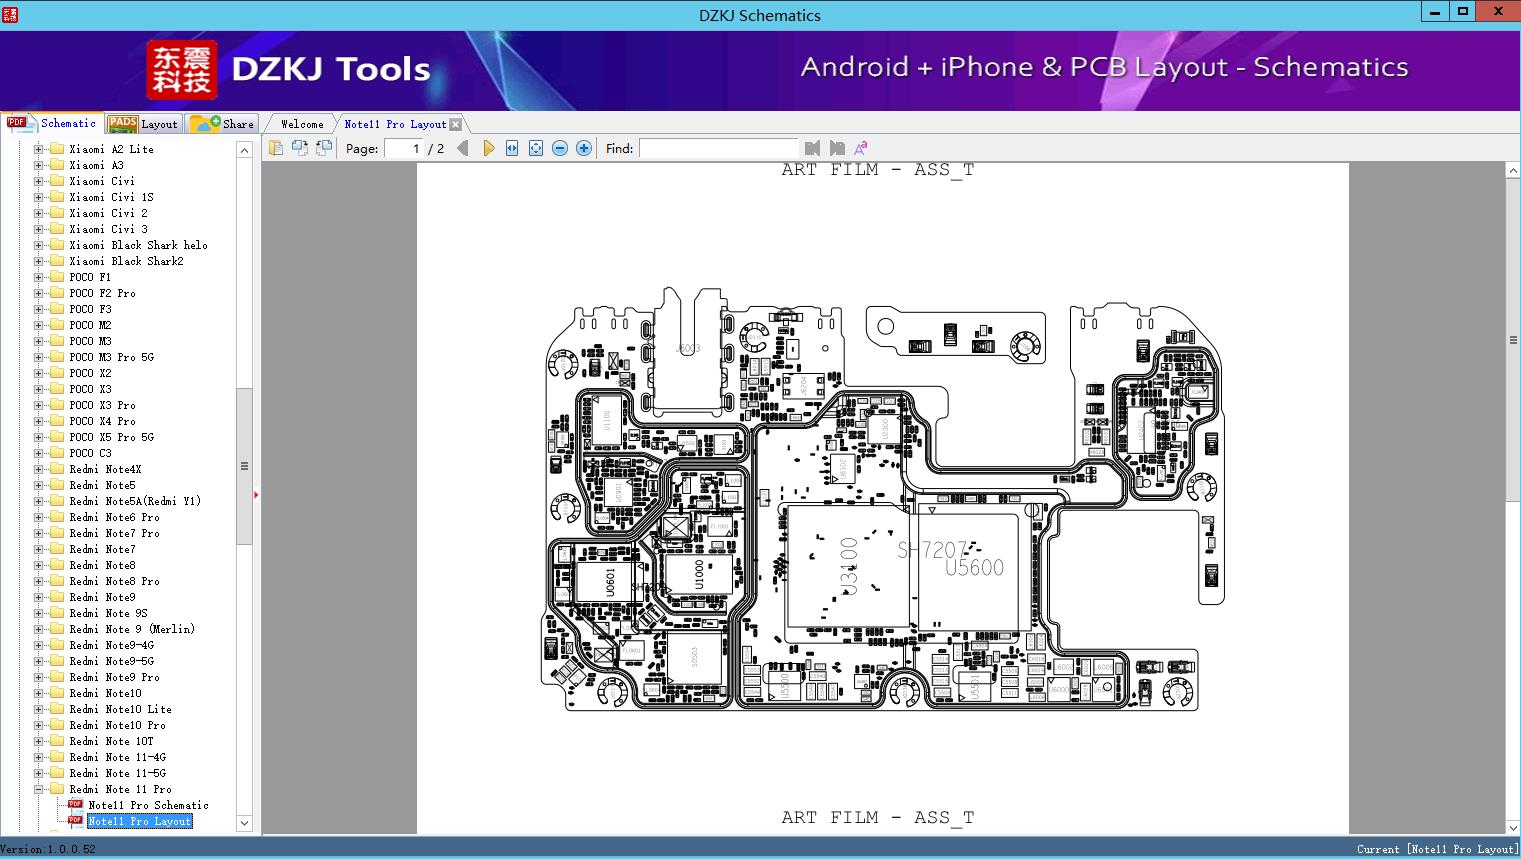The image size is (1521, 859).
Task: Click the copy pages icon in PDF toolbar
Action: click(x=275, y=148)
